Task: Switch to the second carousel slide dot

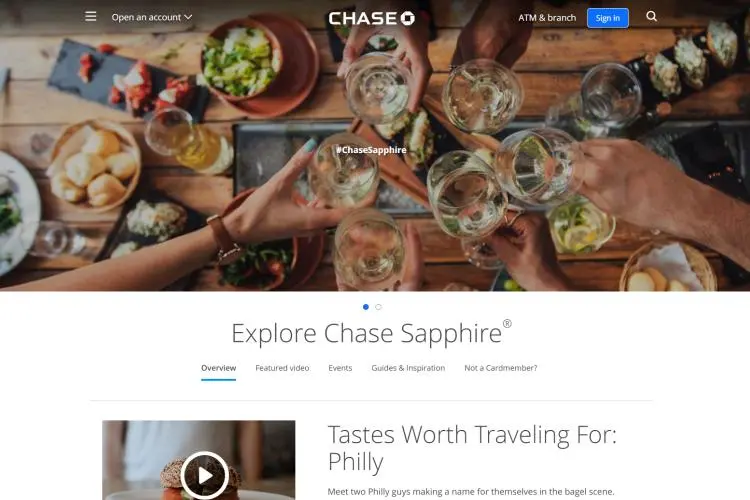Action: point(378,307)
